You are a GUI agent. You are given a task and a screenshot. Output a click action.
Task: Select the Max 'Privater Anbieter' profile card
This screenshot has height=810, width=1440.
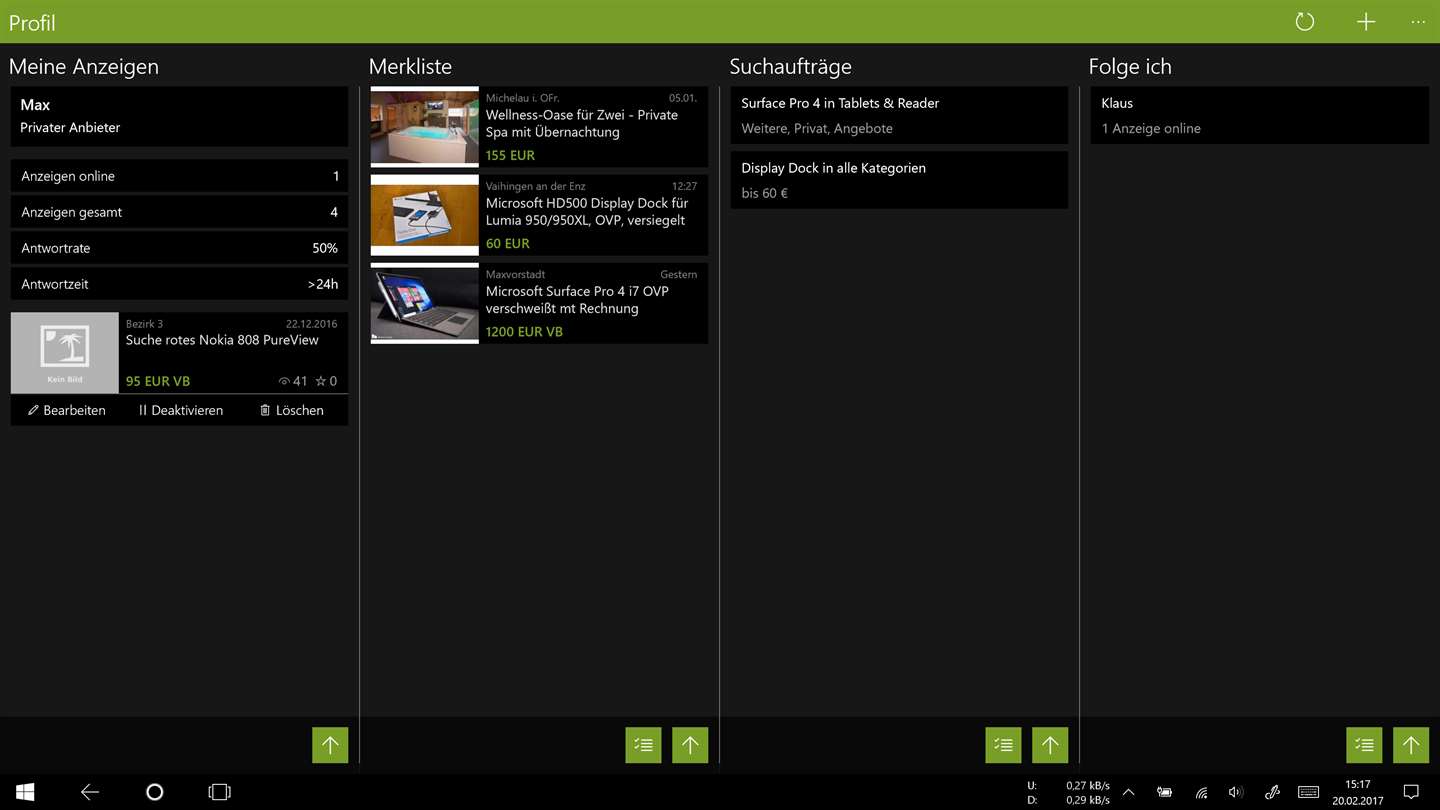coord(179,116)
